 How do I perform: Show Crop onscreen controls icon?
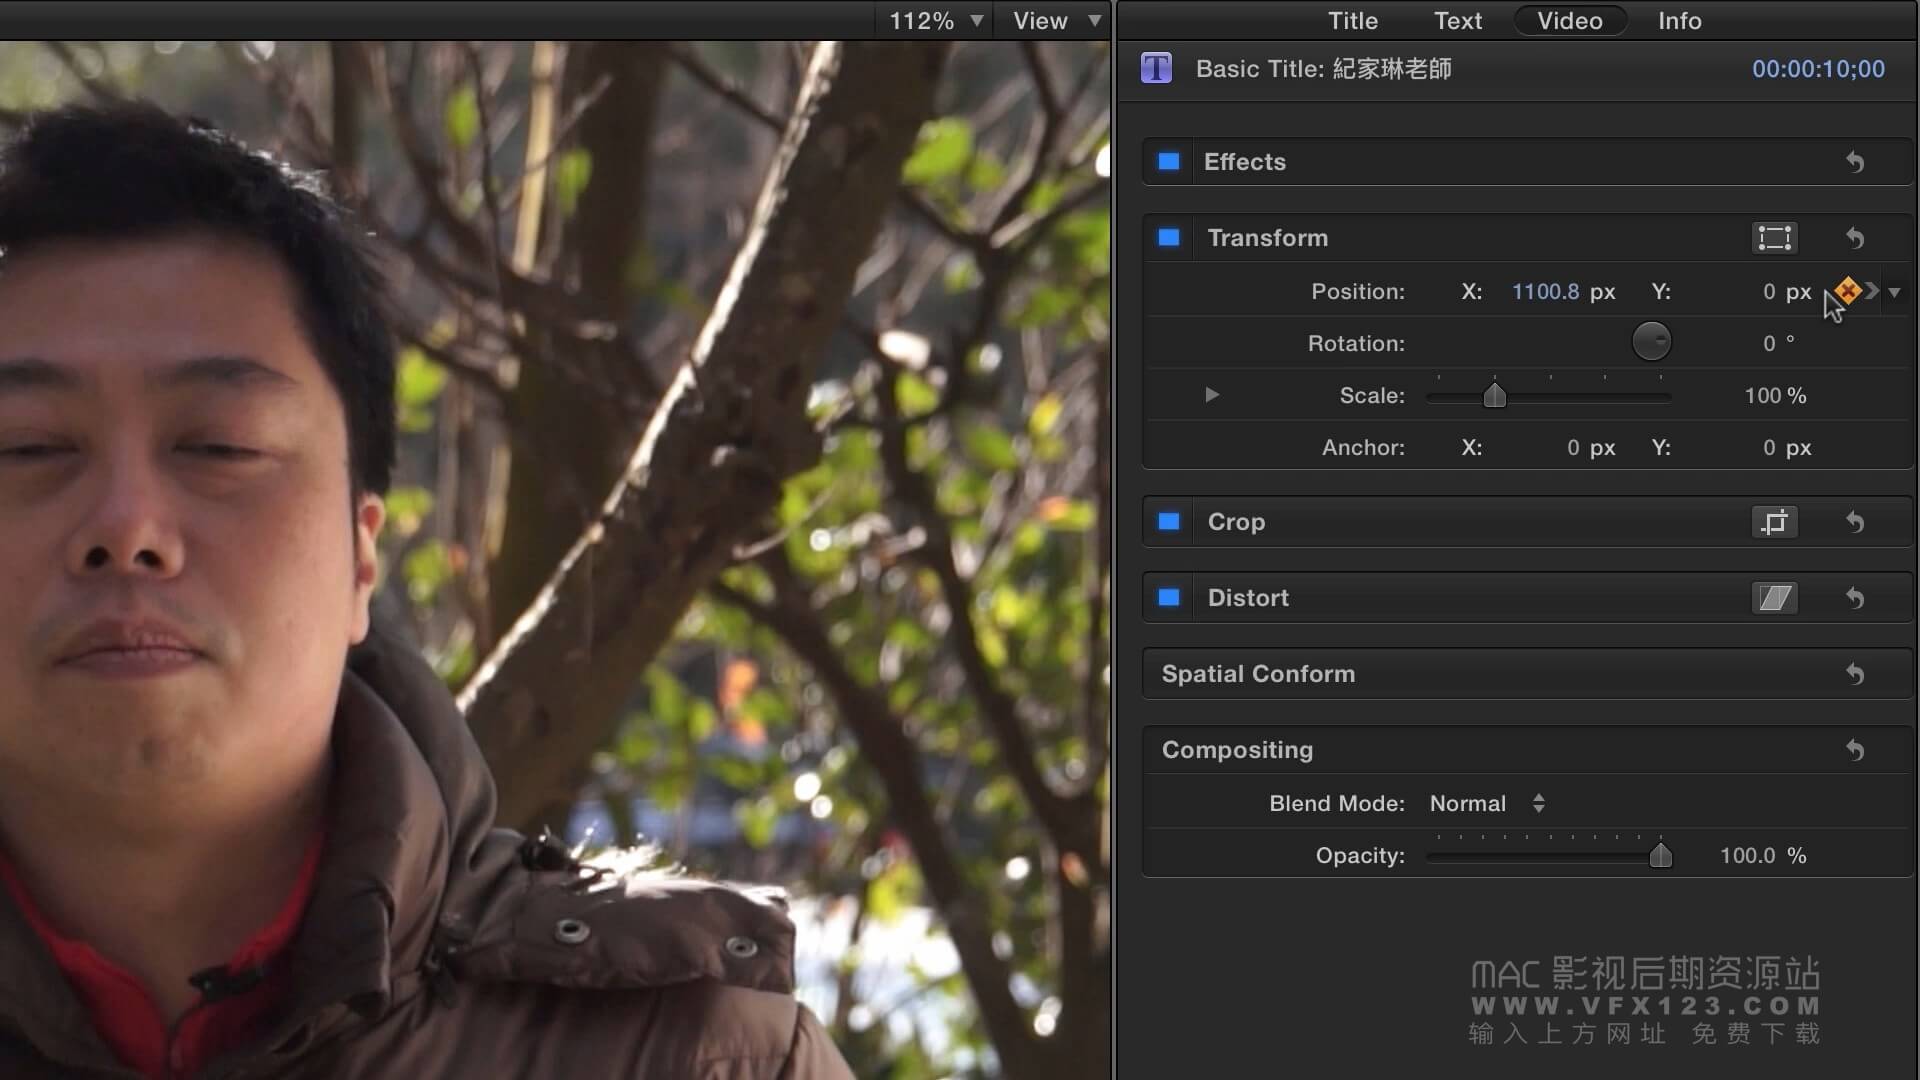(x=1775, y=522)
